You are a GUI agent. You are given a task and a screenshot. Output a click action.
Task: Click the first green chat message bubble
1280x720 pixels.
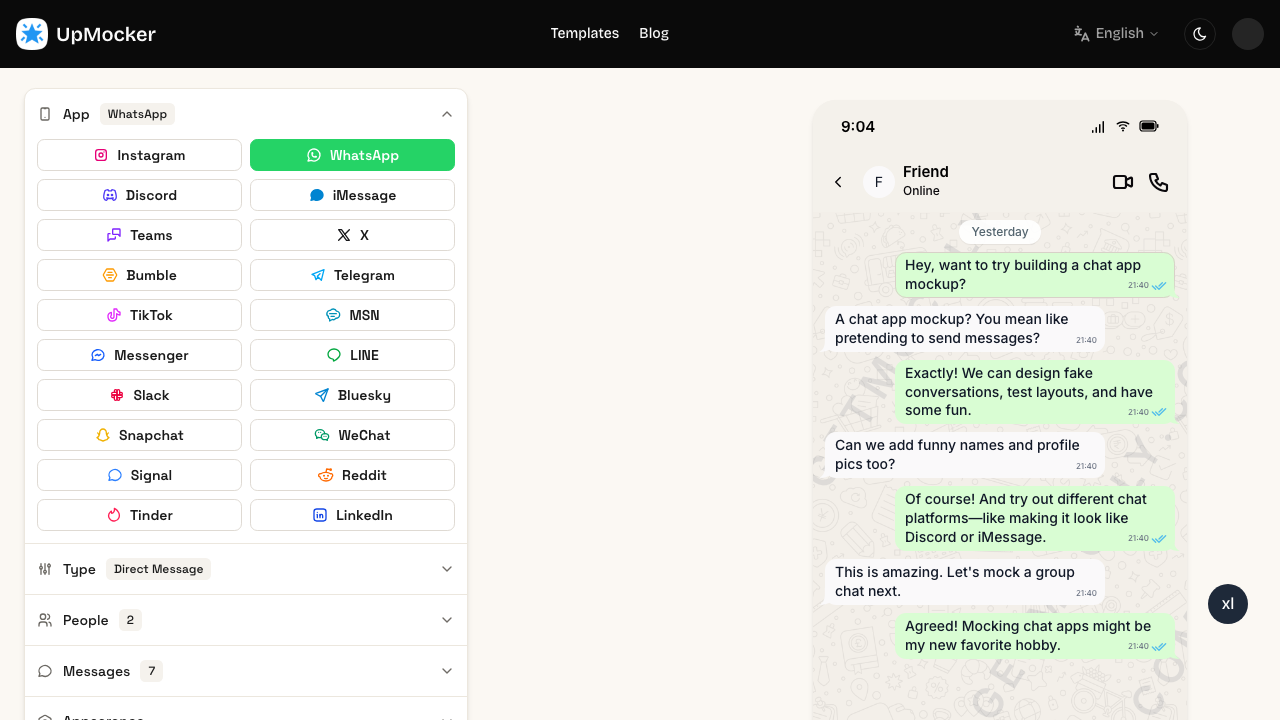point(1034,275)
